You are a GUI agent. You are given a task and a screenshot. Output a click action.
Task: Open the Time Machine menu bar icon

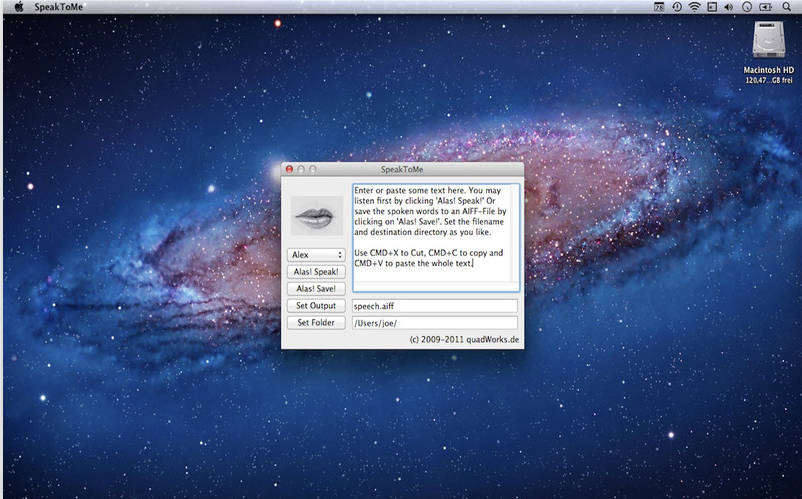point(677,7)
